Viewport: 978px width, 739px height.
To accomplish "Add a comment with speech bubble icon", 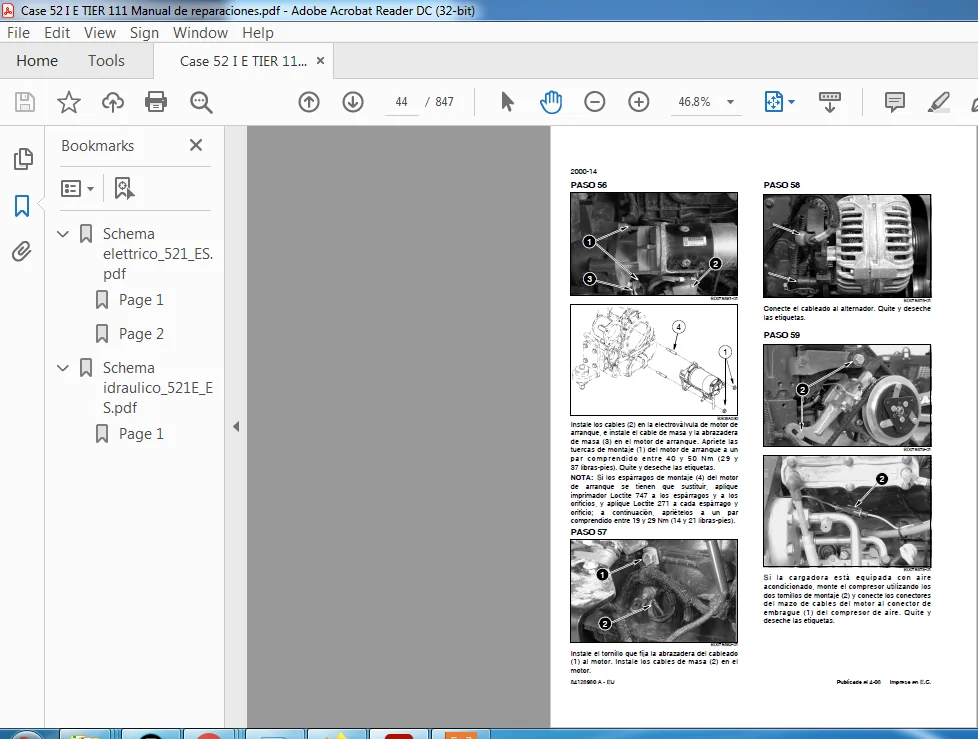I will (894, 102).
